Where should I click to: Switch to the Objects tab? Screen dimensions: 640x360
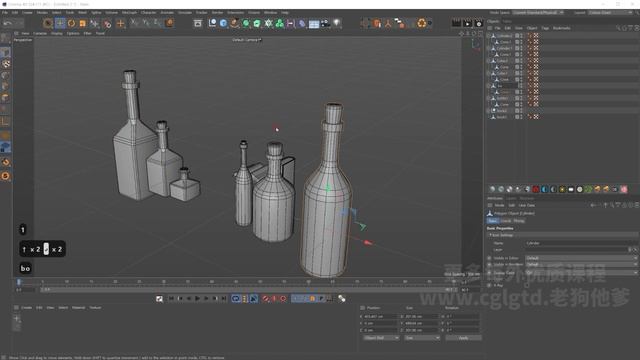(x=493, y=21)
